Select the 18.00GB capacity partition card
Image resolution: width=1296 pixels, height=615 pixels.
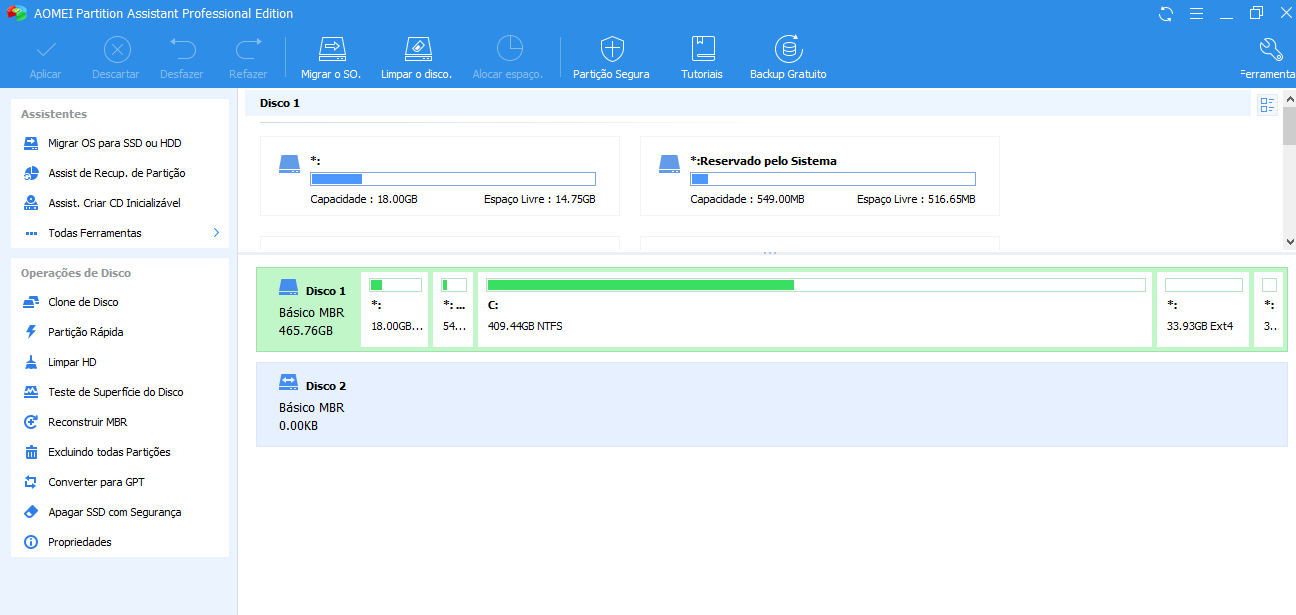[x=440, y=176]
